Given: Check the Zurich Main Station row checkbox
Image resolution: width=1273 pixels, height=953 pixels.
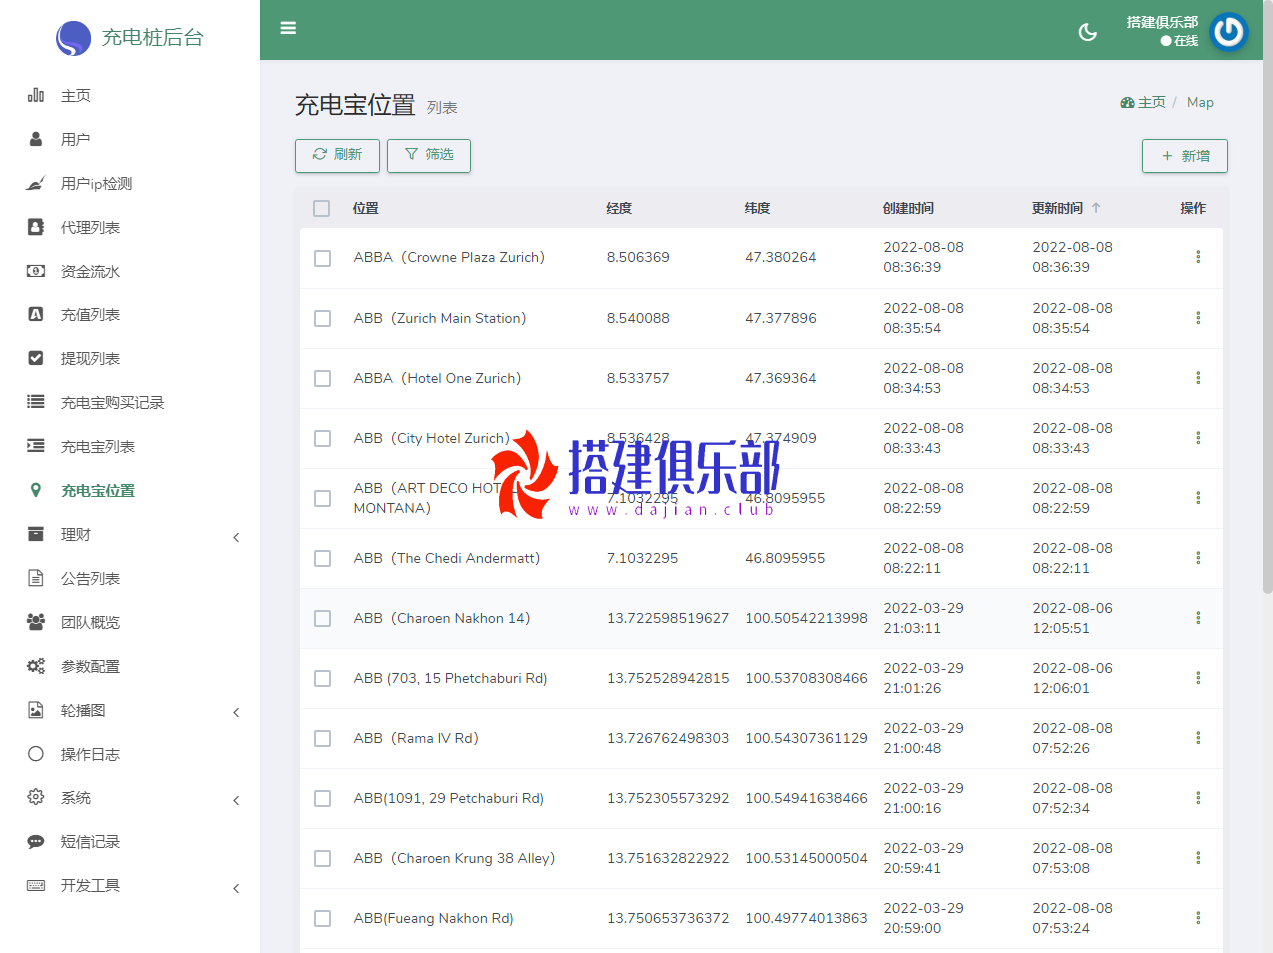Looking at the screenshot, I should coord(322,318).
